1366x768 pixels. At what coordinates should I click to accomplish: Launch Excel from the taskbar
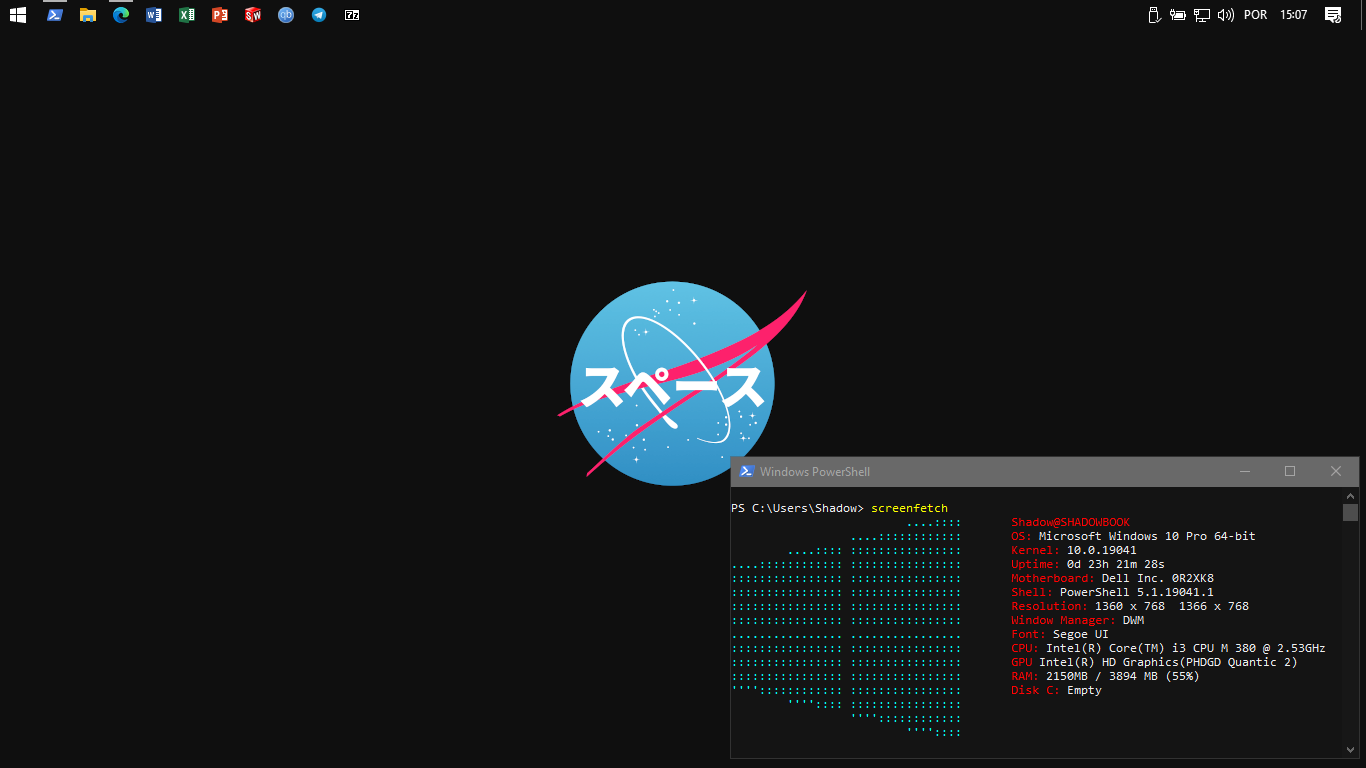tap(187, 15)
